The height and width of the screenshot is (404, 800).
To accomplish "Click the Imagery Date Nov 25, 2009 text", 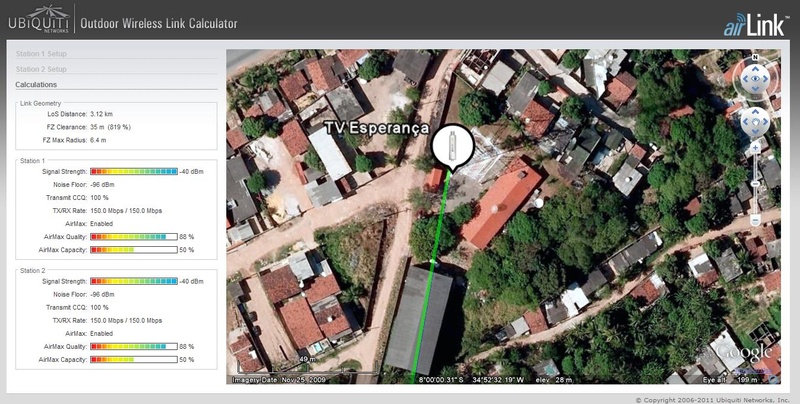I will 277,380.
